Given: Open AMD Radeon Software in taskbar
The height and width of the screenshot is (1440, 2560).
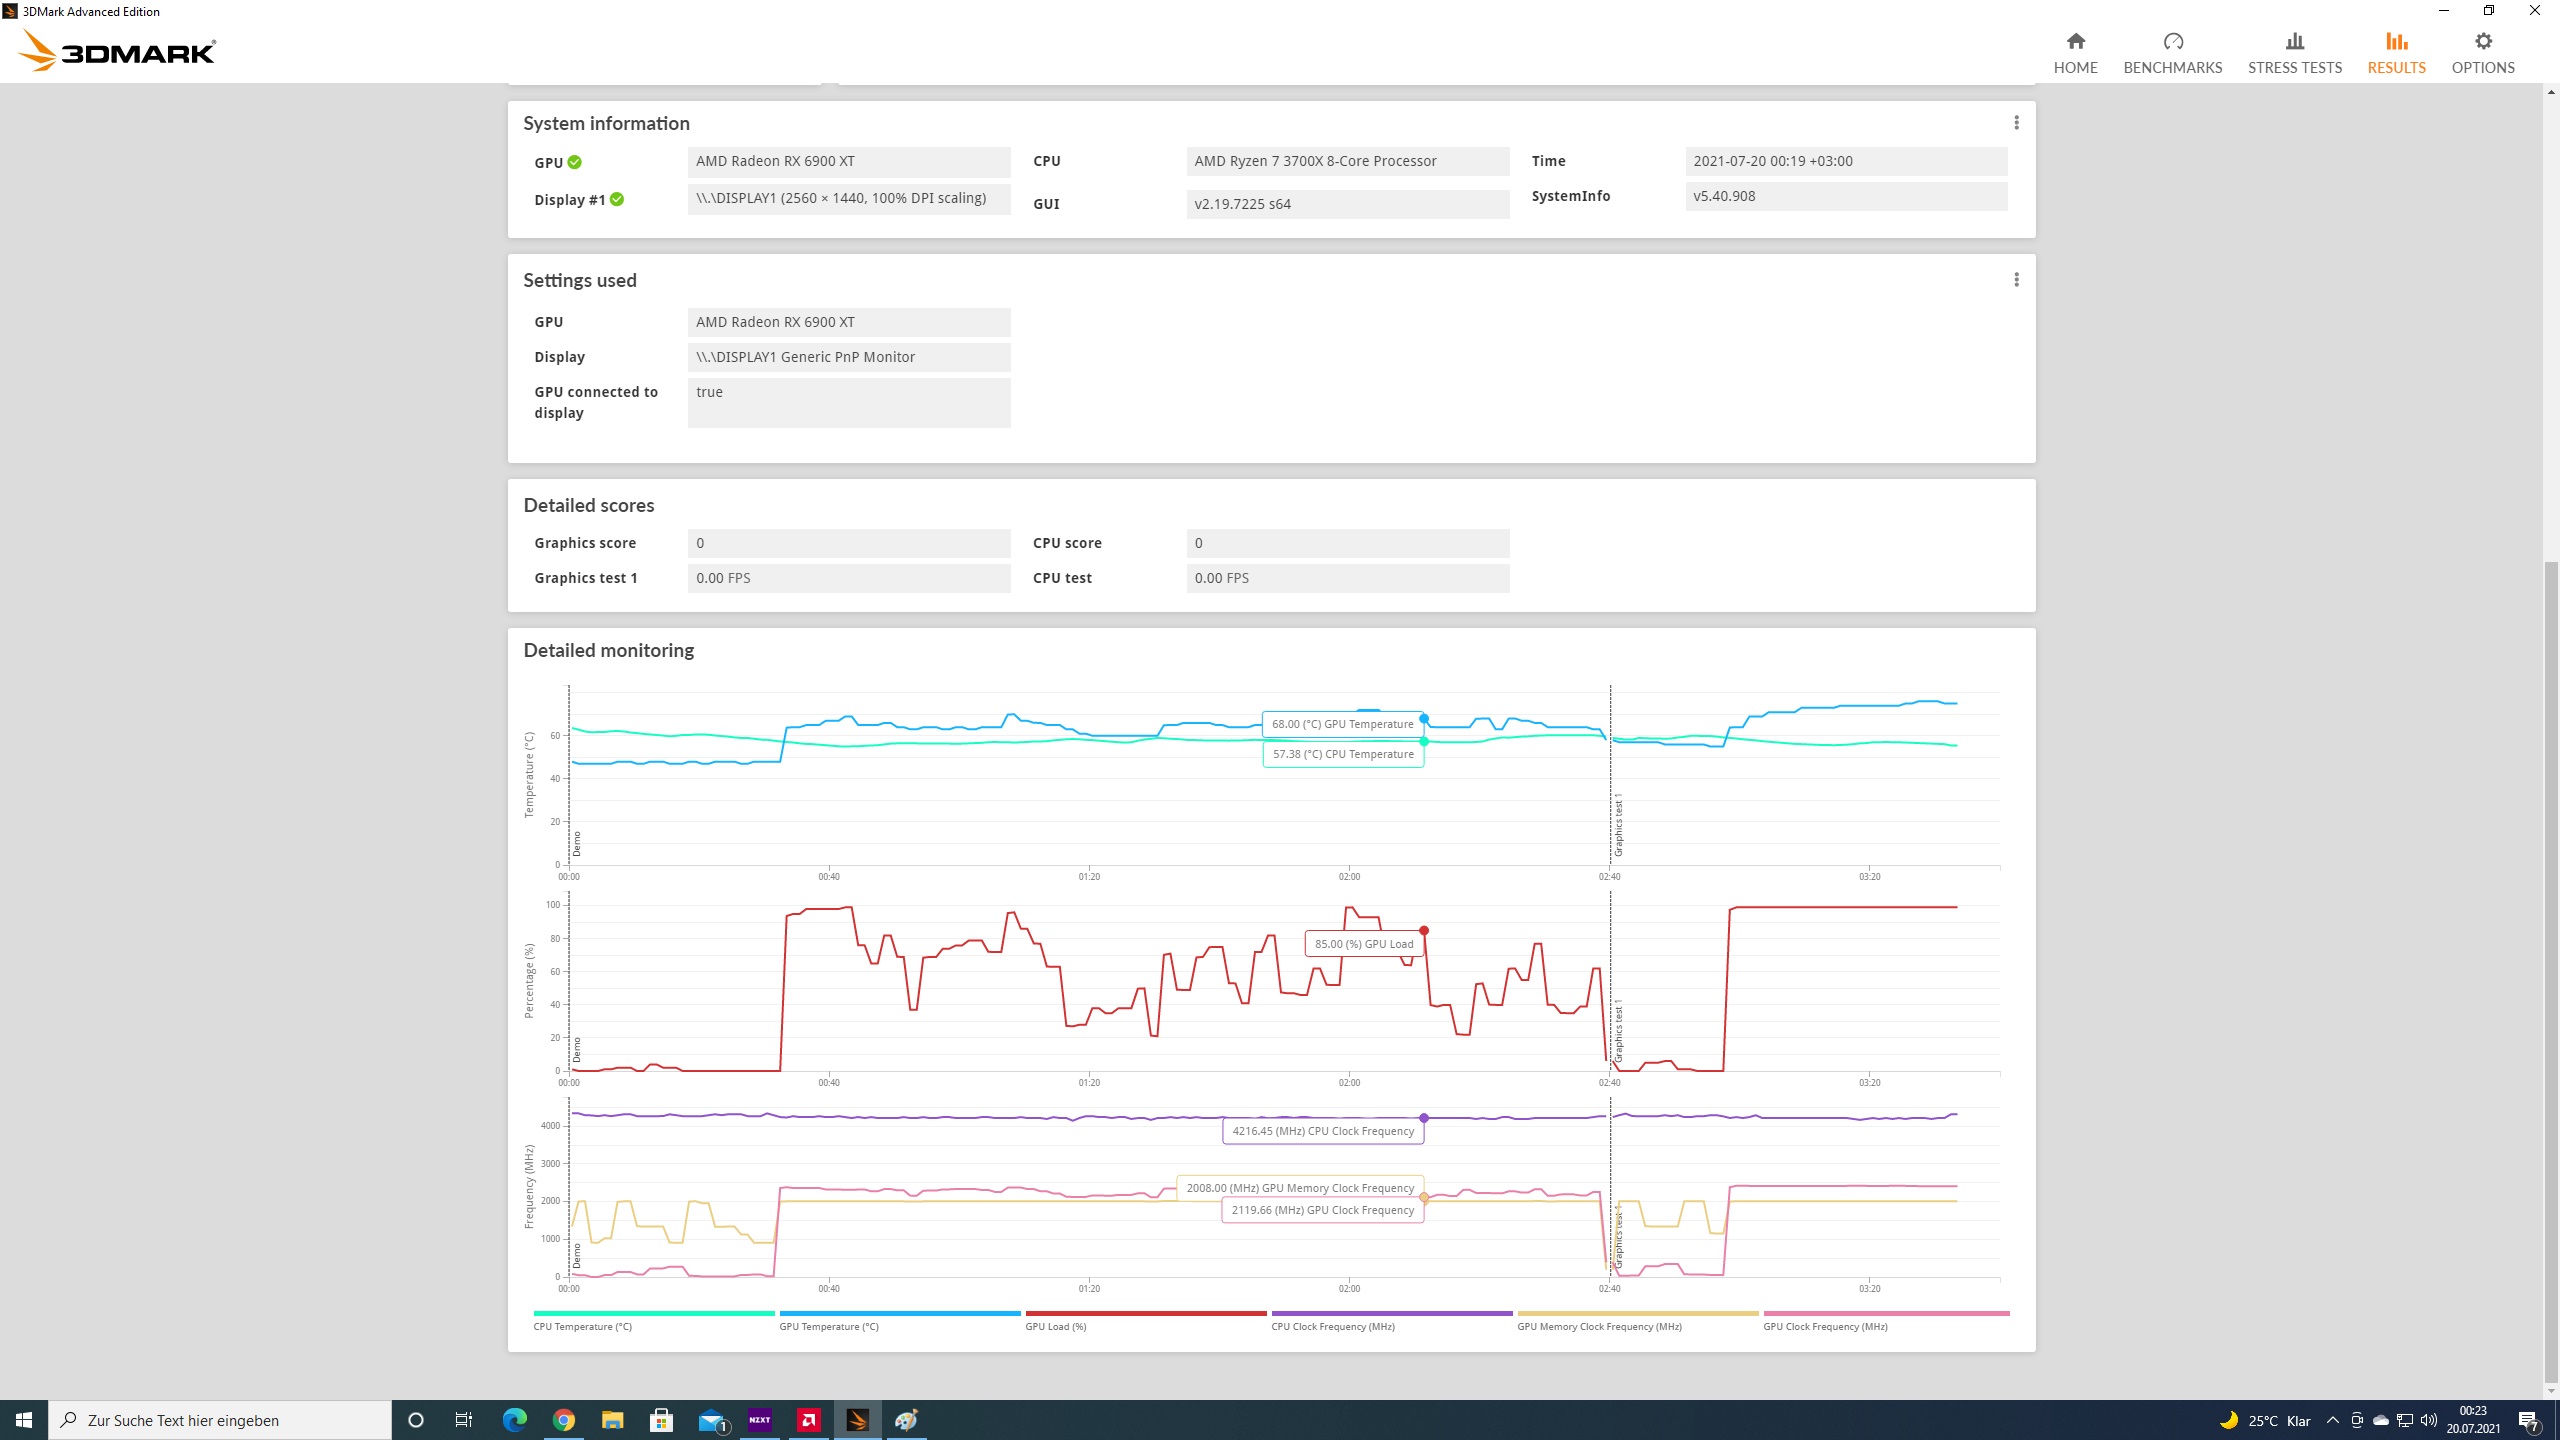Looking at the screenshot, I should pos(808,1420).
